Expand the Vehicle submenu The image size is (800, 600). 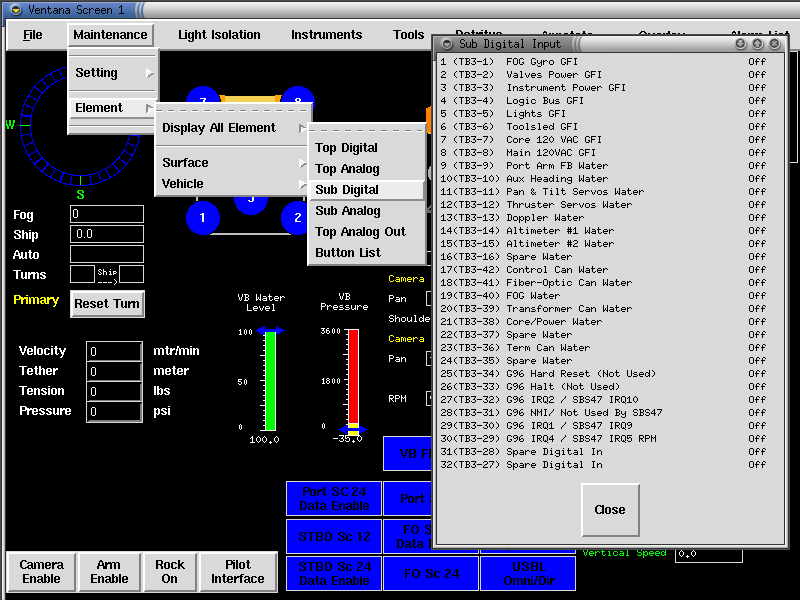click(233, 184)
